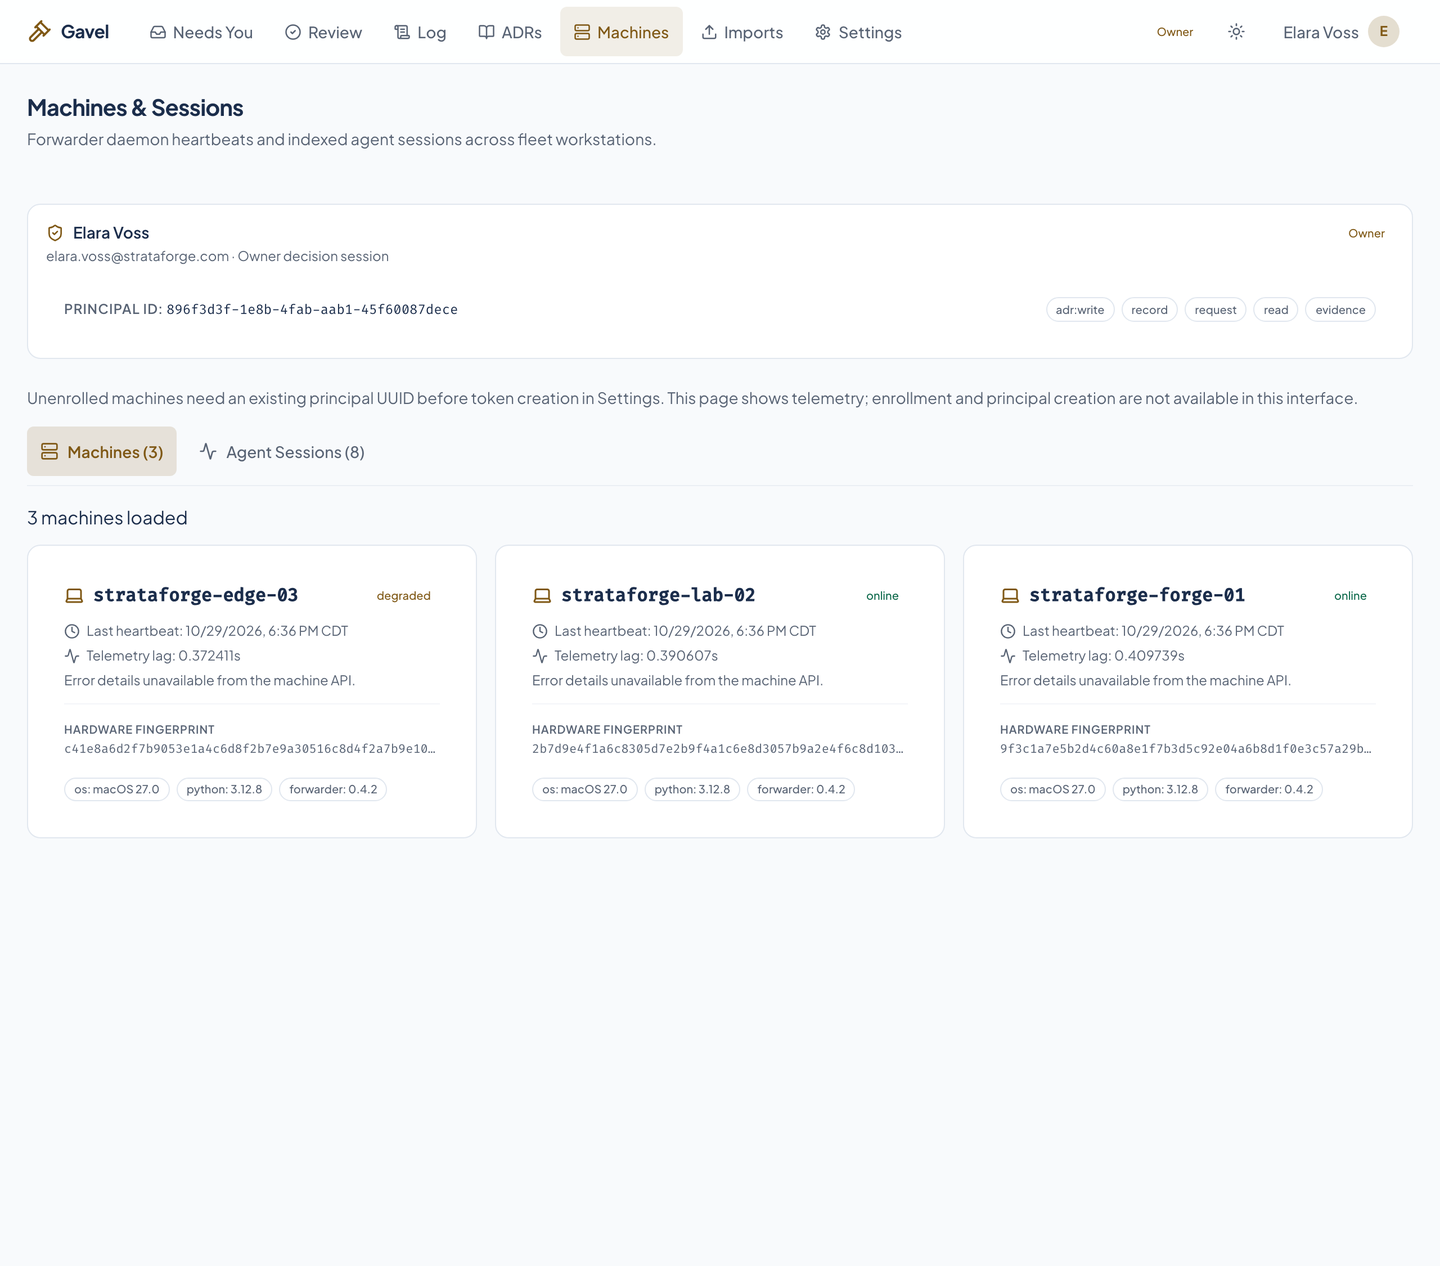Screen dimensions: 1440x1266
Task: Click the adr:write permission chip
Action: click(x=1080, y=310)
